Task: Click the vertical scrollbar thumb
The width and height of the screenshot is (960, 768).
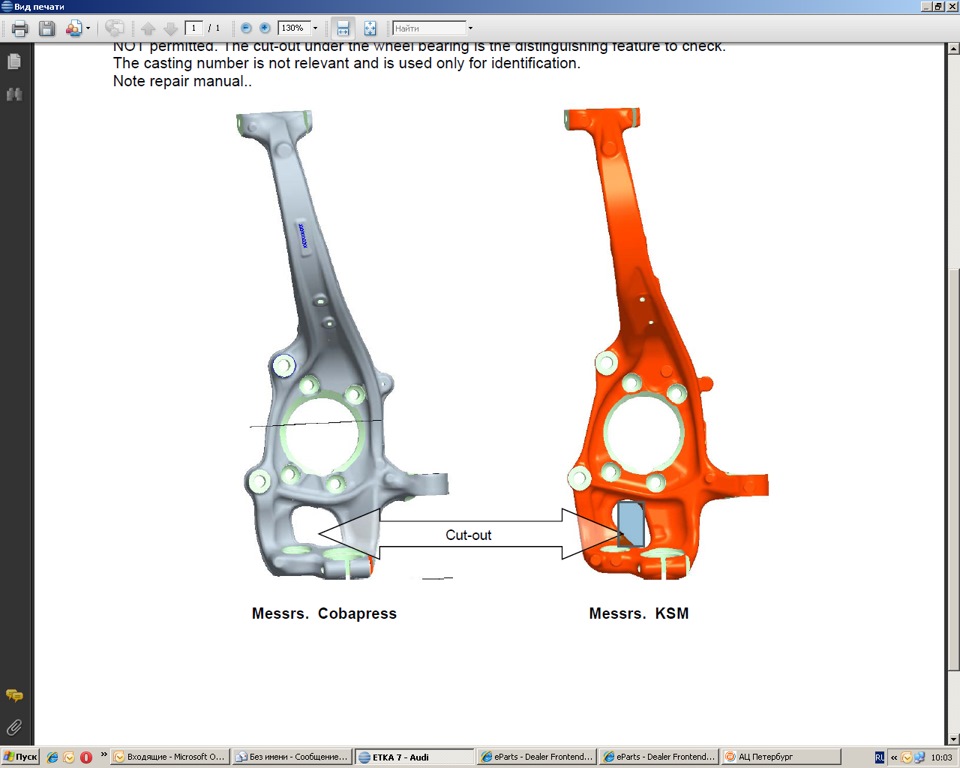Action: click(x=953, y=469)
